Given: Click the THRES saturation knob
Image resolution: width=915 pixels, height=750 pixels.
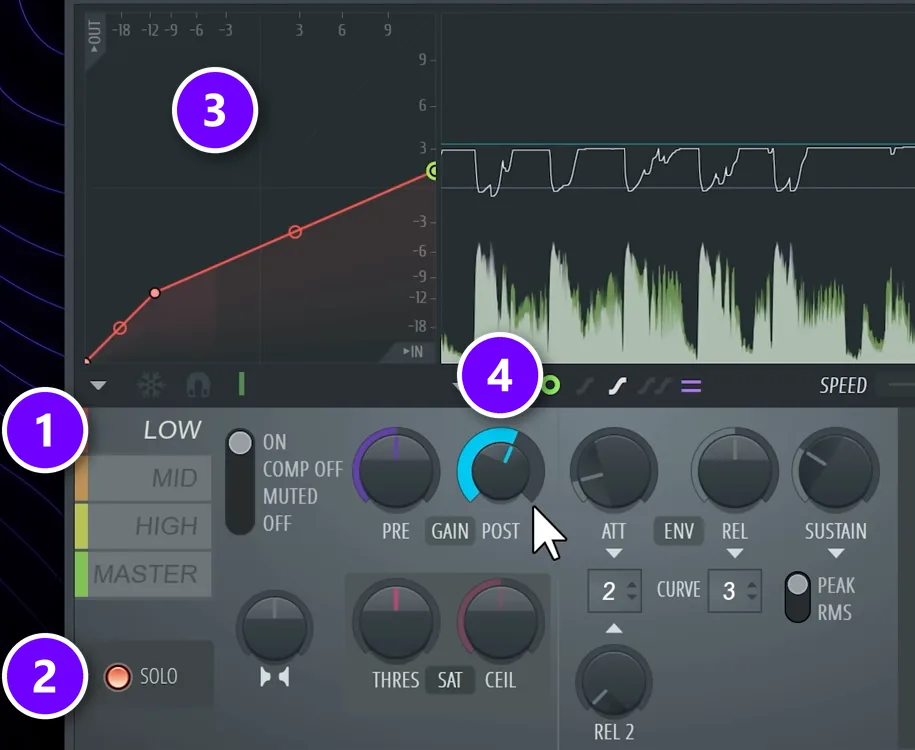Looking at the screenshot, I should 396,621.
